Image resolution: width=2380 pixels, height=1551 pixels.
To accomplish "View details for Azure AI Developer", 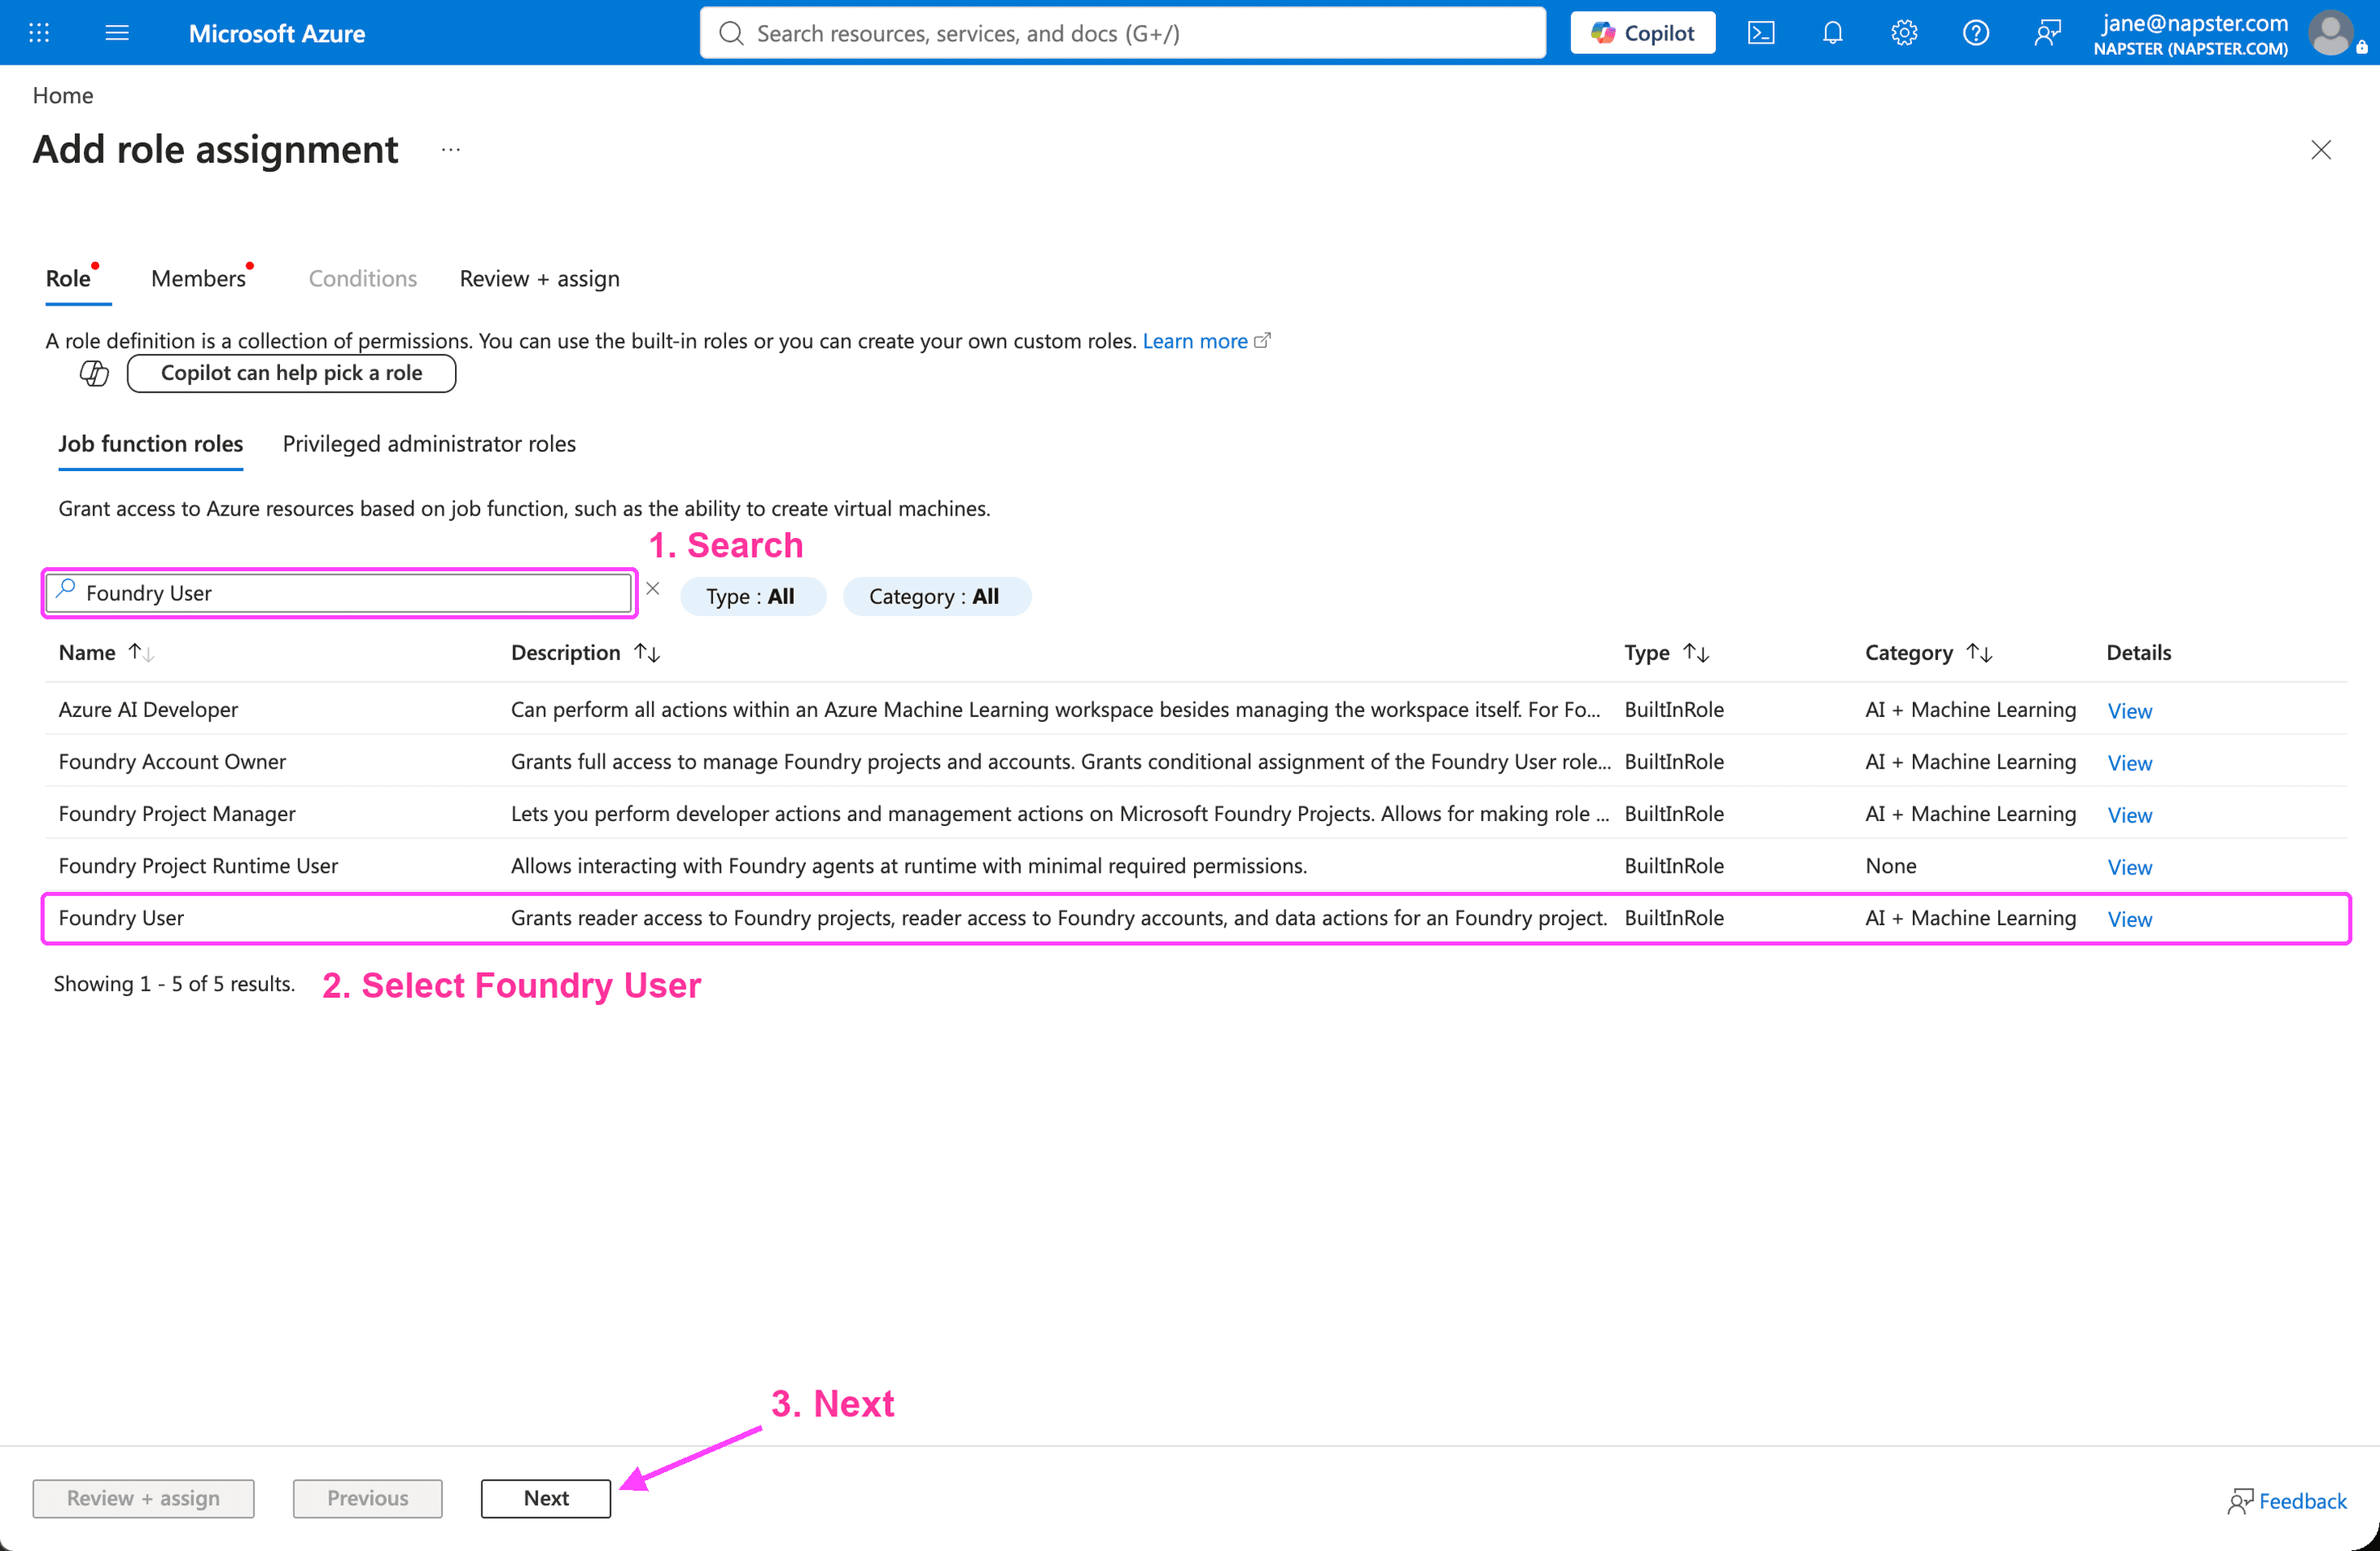I will tap(2129, 711).
